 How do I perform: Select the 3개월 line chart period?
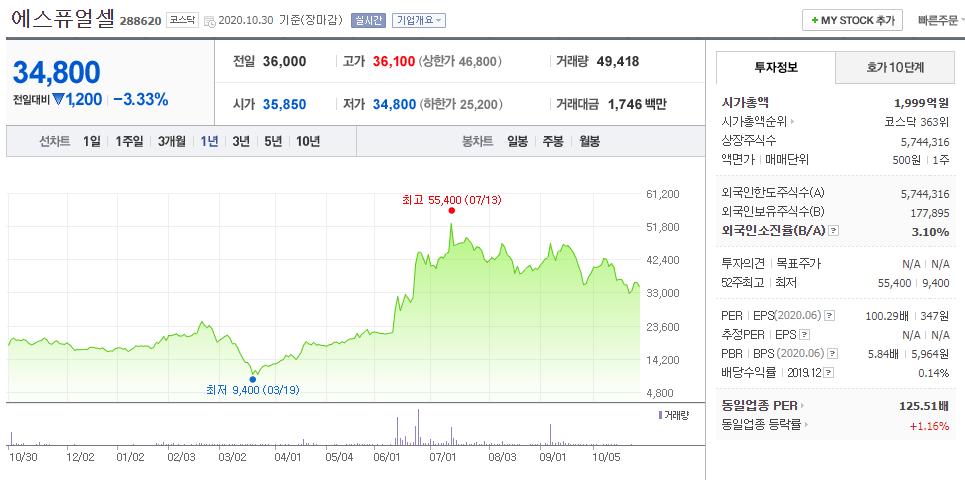pyautogui.click(x=172, y=141)
